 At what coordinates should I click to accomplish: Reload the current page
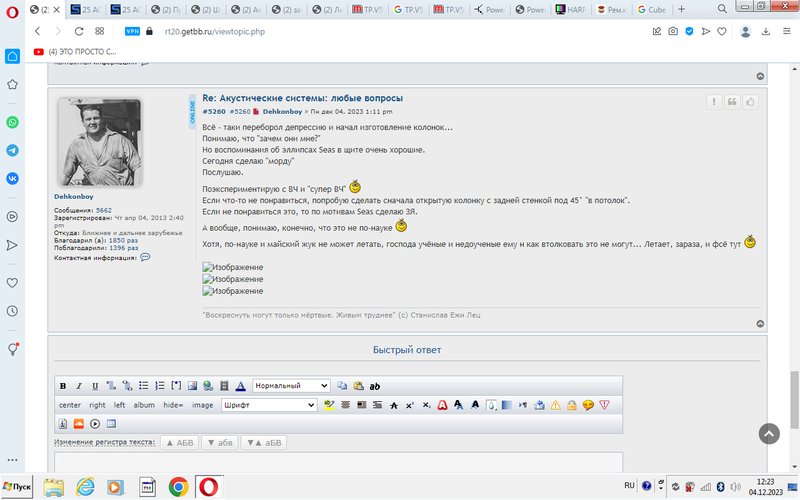point(79,31)
